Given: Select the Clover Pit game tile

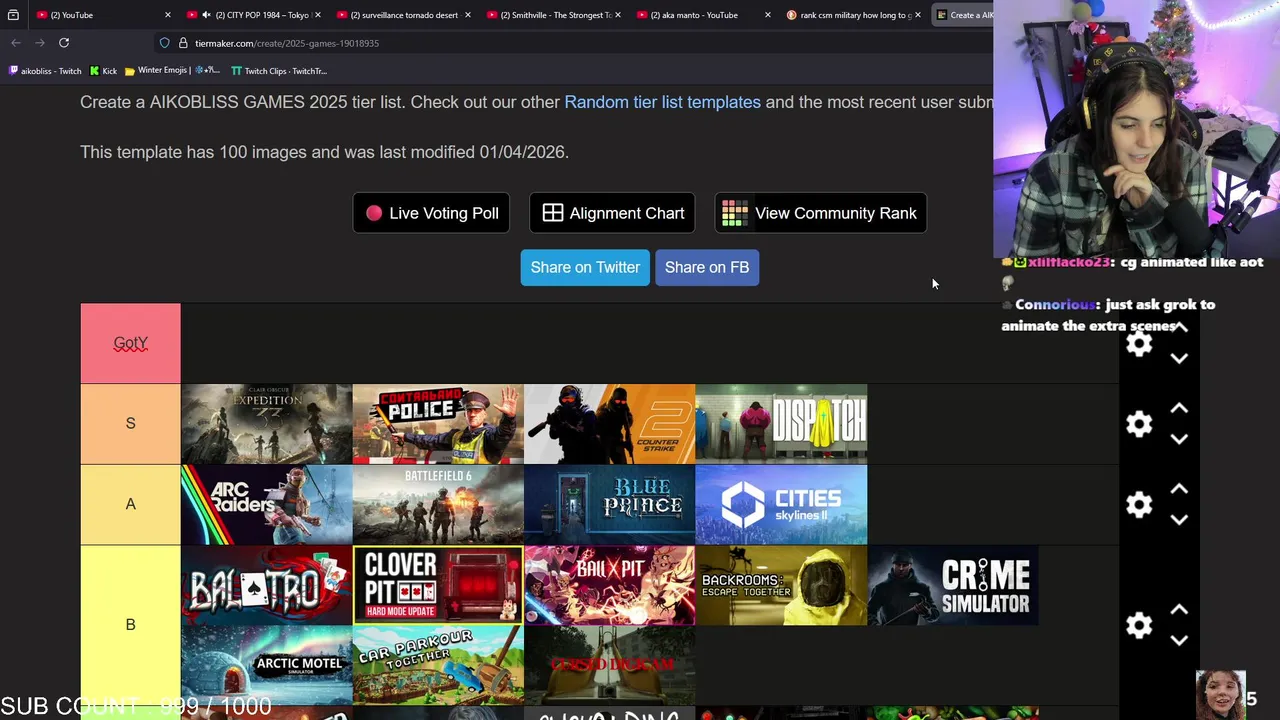Looking at the screenshot, I should coord(438,585).
